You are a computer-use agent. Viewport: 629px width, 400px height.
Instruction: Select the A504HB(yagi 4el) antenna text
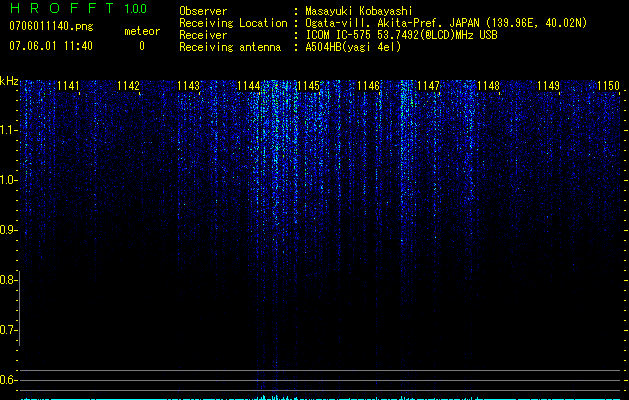point(353,47)
